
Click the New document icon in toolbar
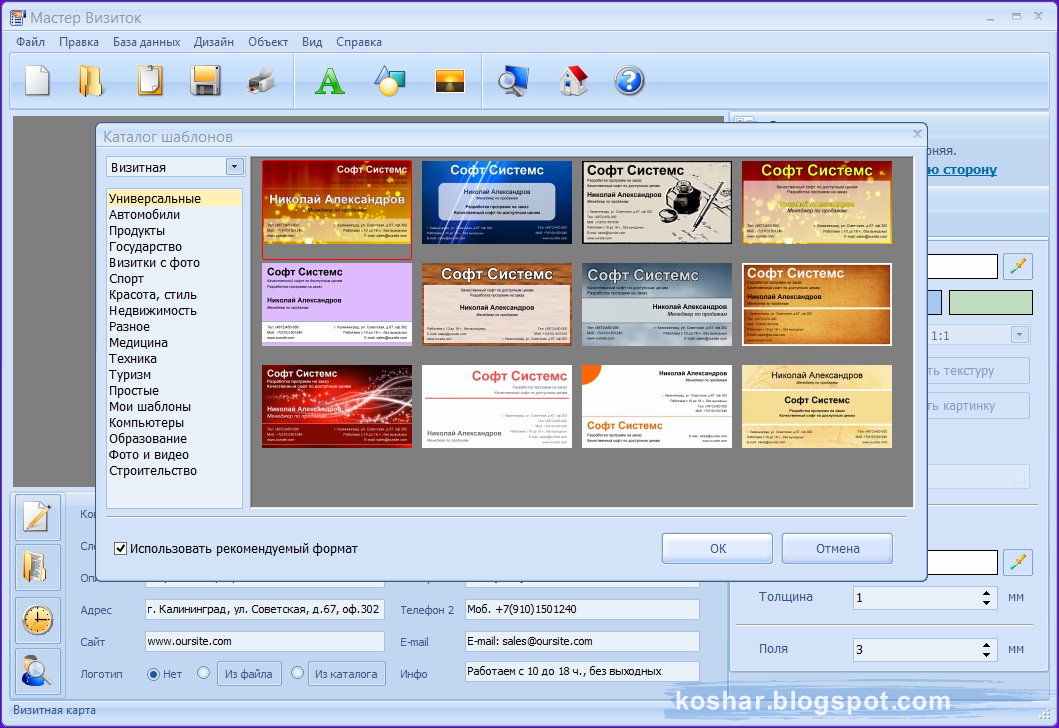37,80
